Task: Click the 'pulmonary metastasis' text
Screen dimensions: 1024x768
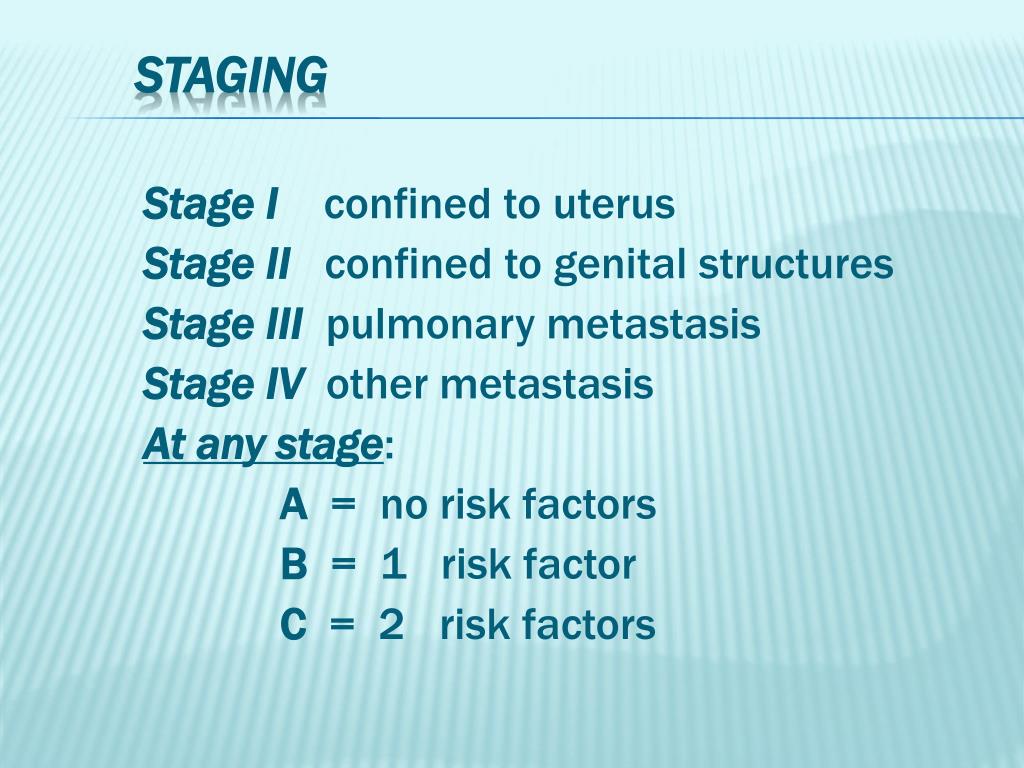Action: (543, 325)
